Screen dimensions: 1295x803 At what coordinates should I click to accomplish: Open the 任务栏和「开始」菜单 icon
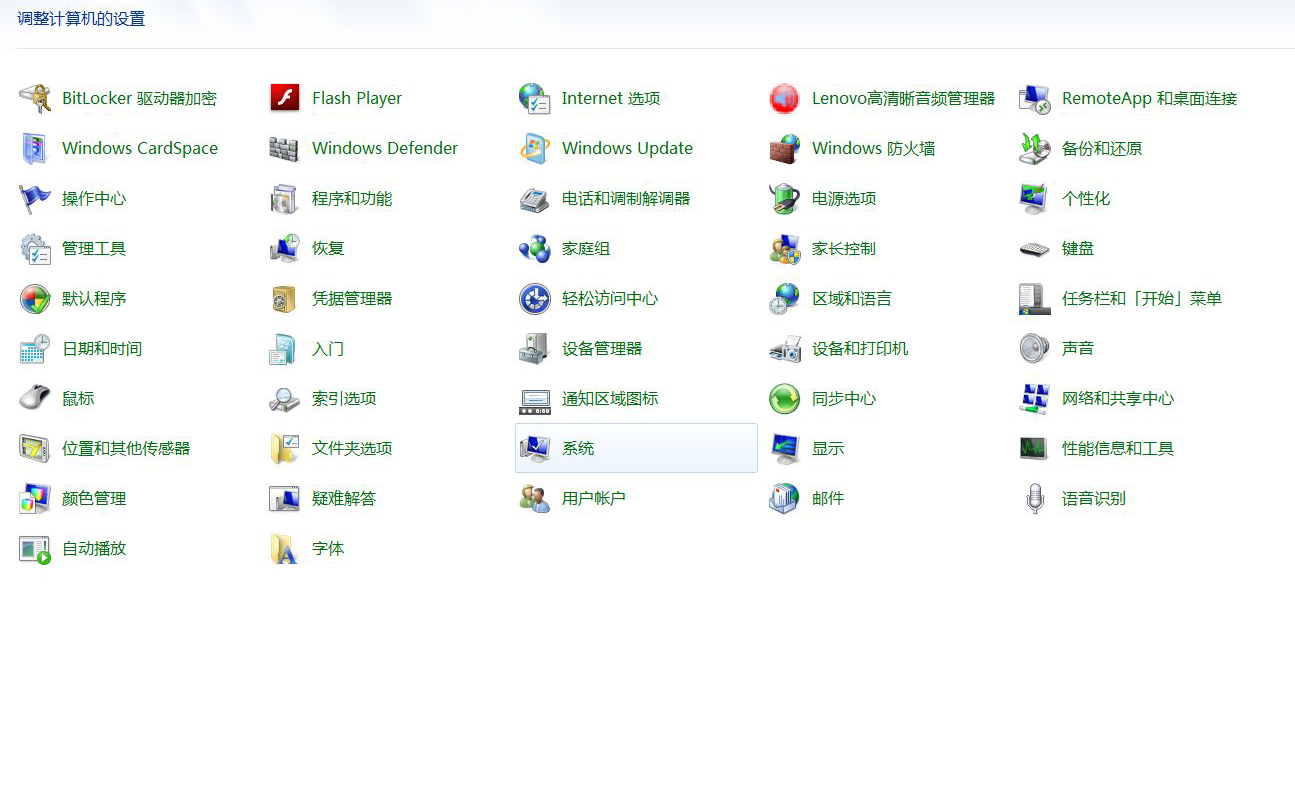point(1035,298)
